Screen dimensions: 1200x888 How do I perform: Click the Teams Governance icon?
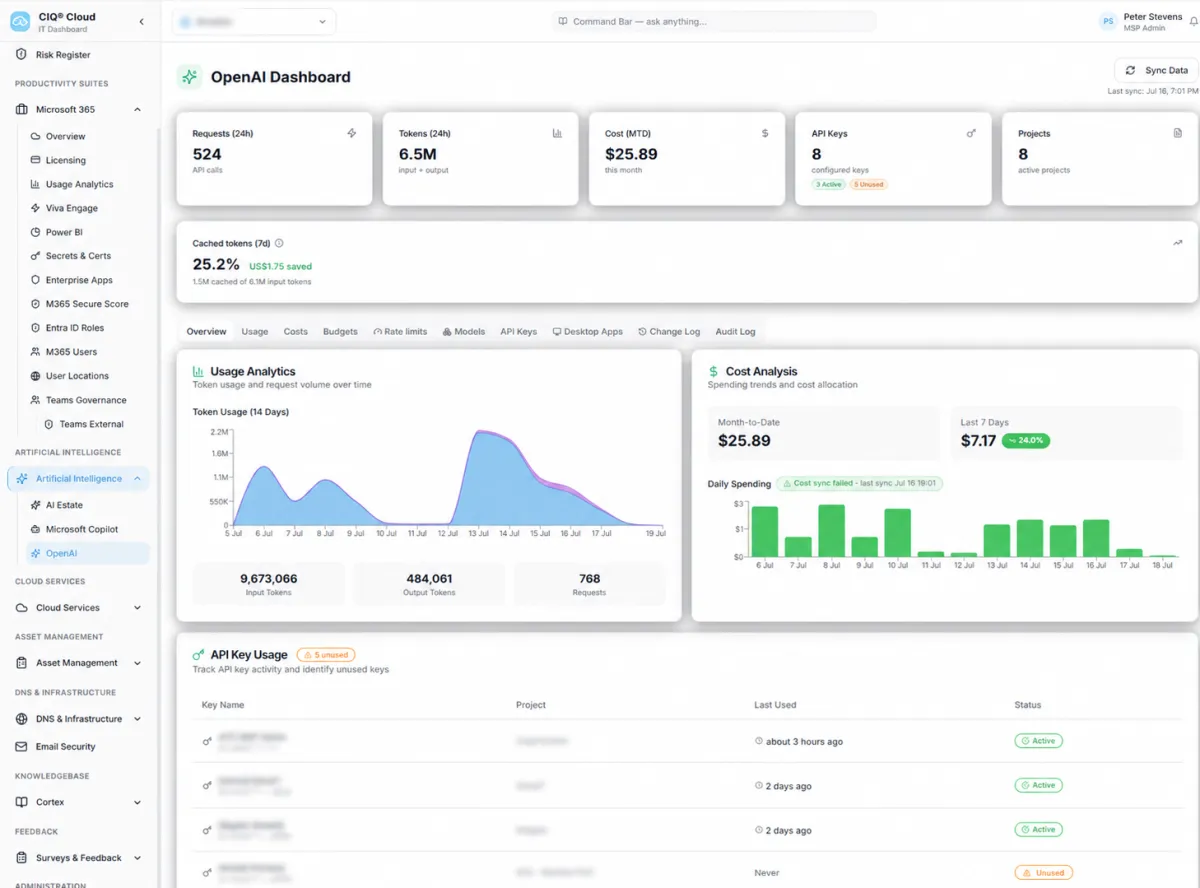pyautogui.click(x=36, y=400)
